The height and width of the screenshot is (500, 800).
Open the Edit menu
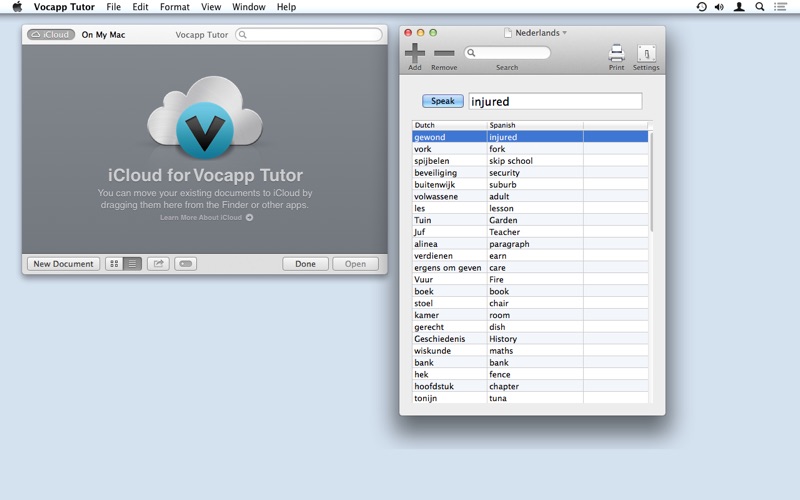coord(140,7)
